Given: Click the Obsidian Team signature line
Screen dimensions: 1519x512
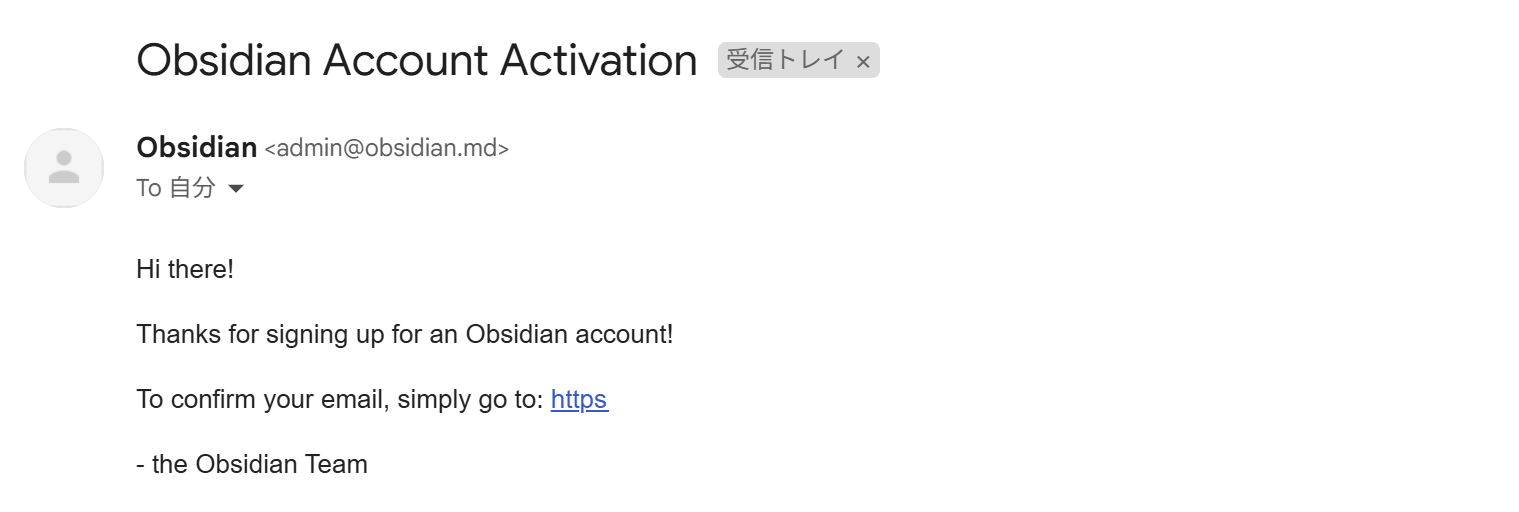Looking at the screenshot, I should pyautogui.click(x=252, y=464).
